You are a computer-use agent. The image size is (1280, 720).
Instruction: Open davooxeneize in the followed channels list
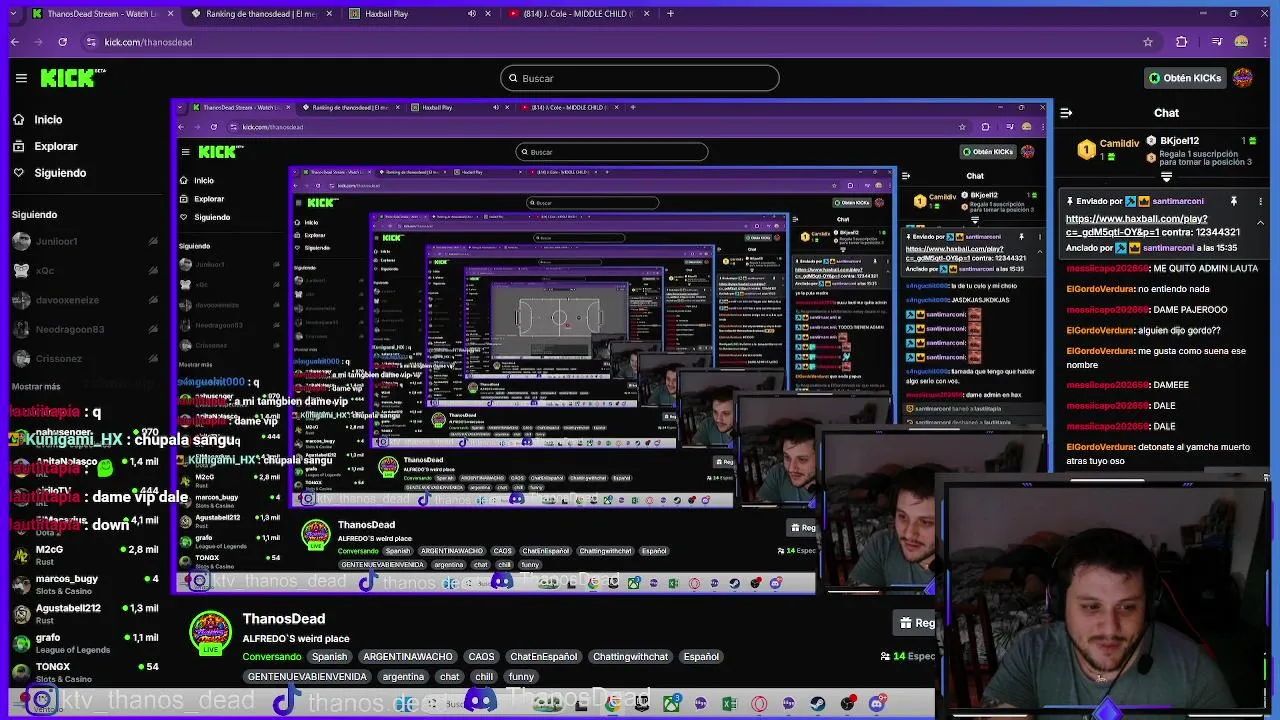tap(84, 300)
